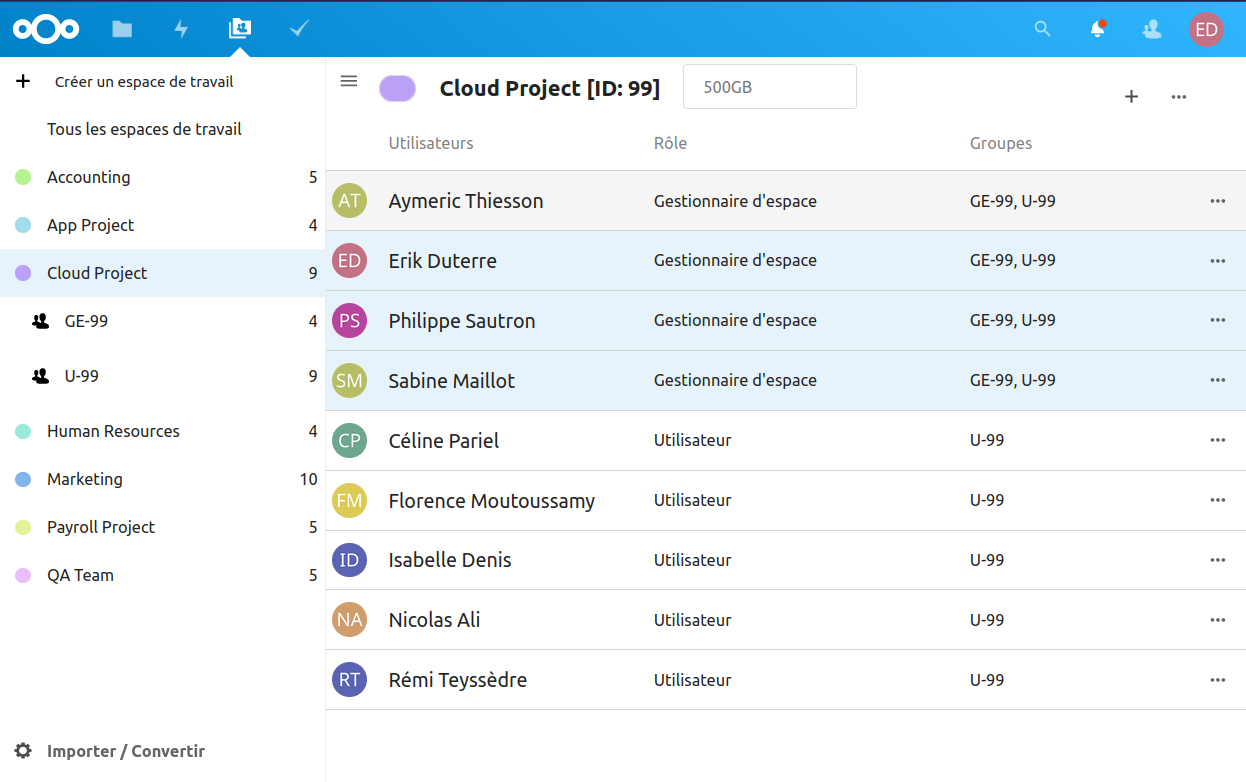The width and height of the screenshot is (1246, 782).
Task: Click the name Rémi Teyssèdre
Action: coord(458,680)
